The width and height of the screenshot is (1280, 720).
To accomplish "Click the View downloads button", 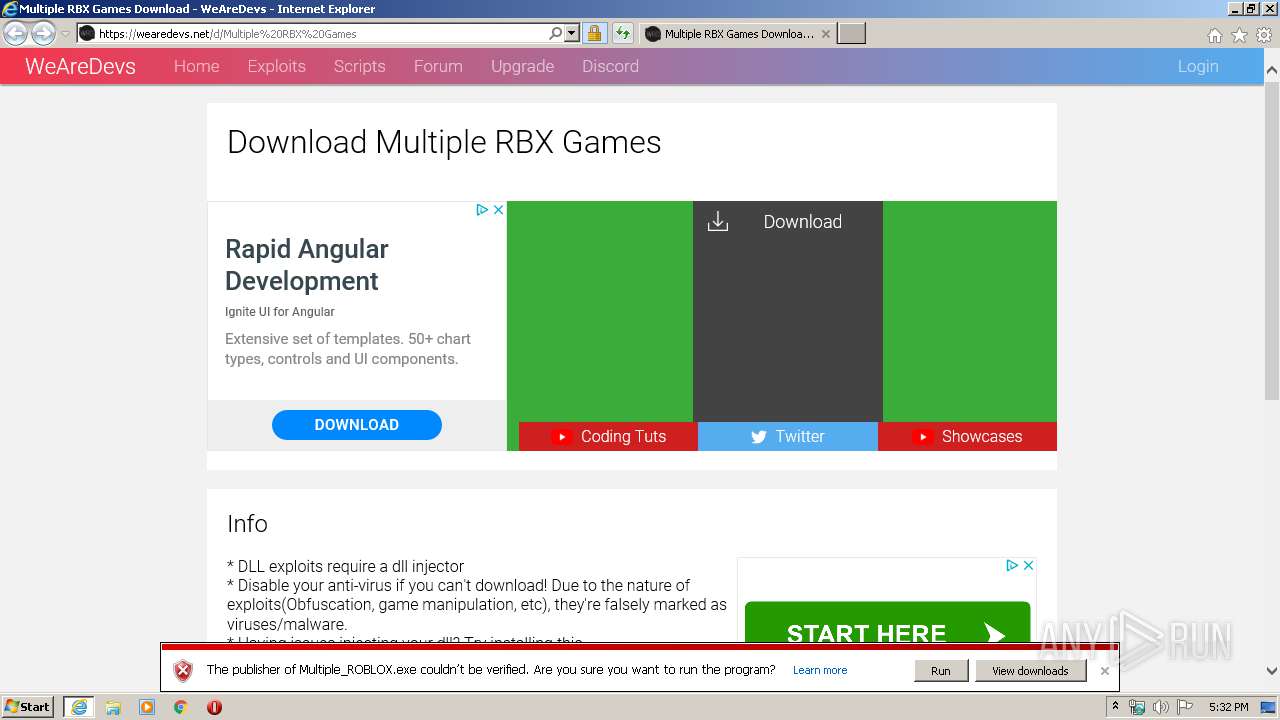I will (x=1030, y=670).
